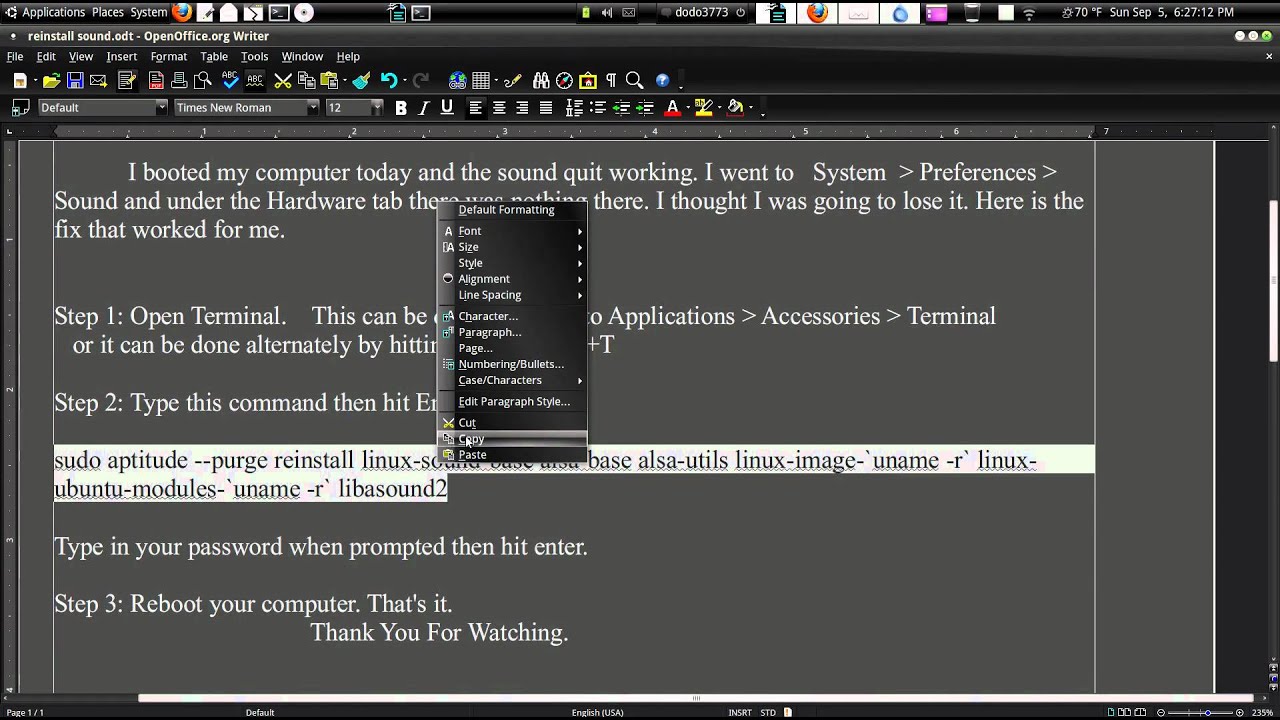Open Find & Replace binoculars icon
The width and height of the screenshot is (1280, 720).
[x=541, y=81]
